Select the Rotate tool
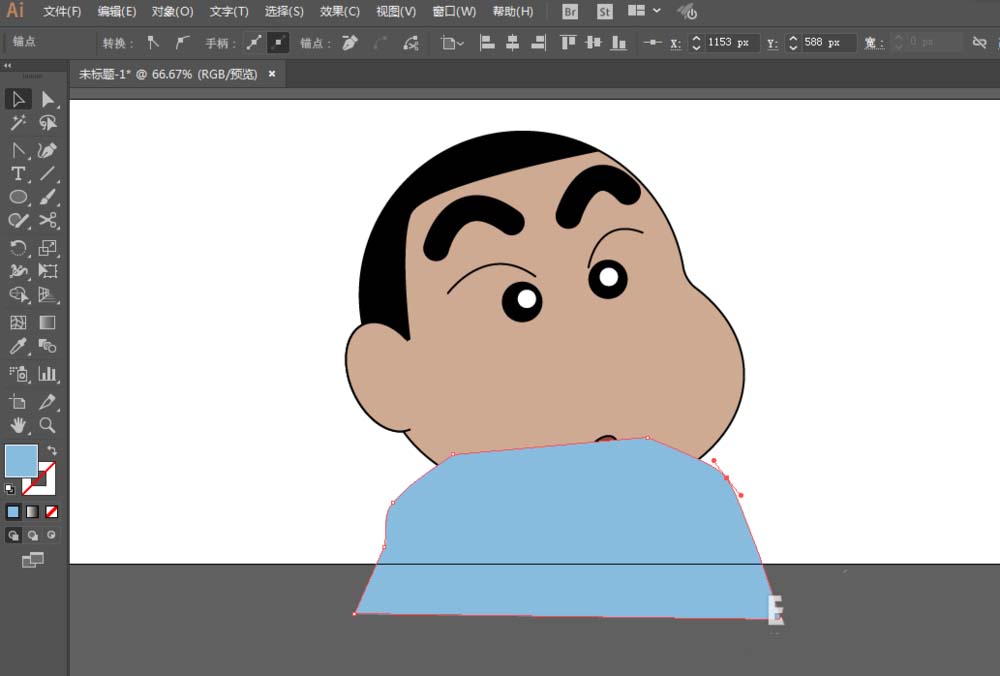 [18, 248]
